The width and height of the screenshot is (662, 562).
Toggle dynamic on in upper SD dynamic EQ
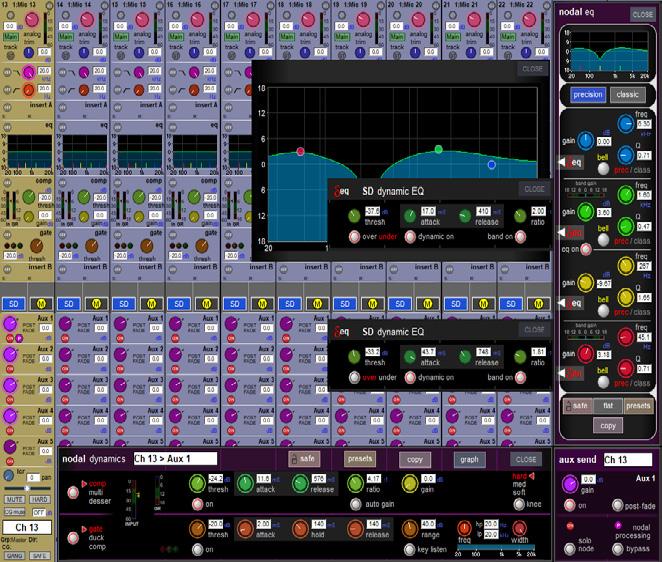[x=410, y=236]
